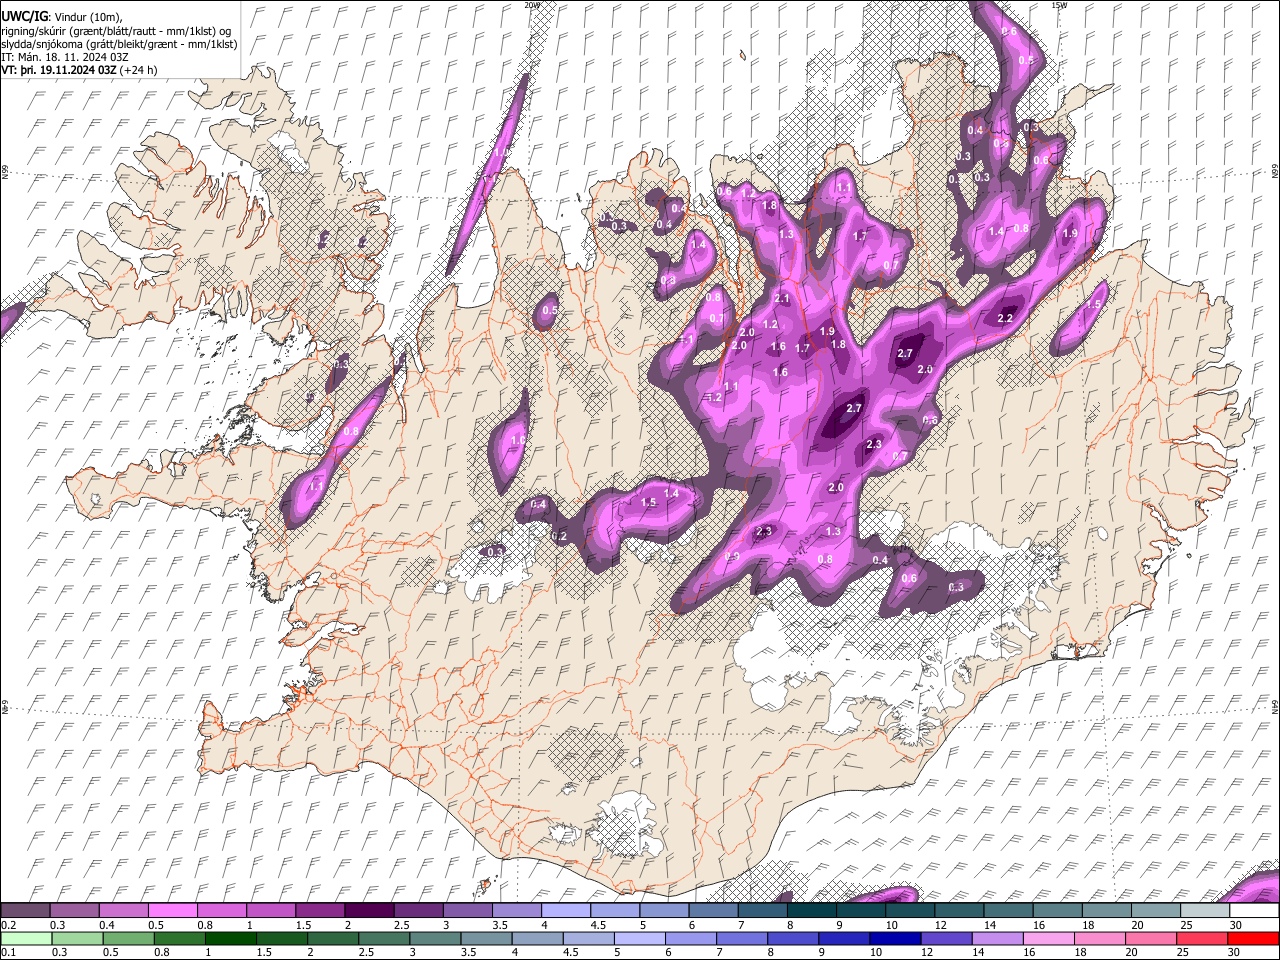Viewport: 1280px width, 960px height.
Task: Pick the bright pink 0.5 swatch in top legend
Action: (172, 910)
